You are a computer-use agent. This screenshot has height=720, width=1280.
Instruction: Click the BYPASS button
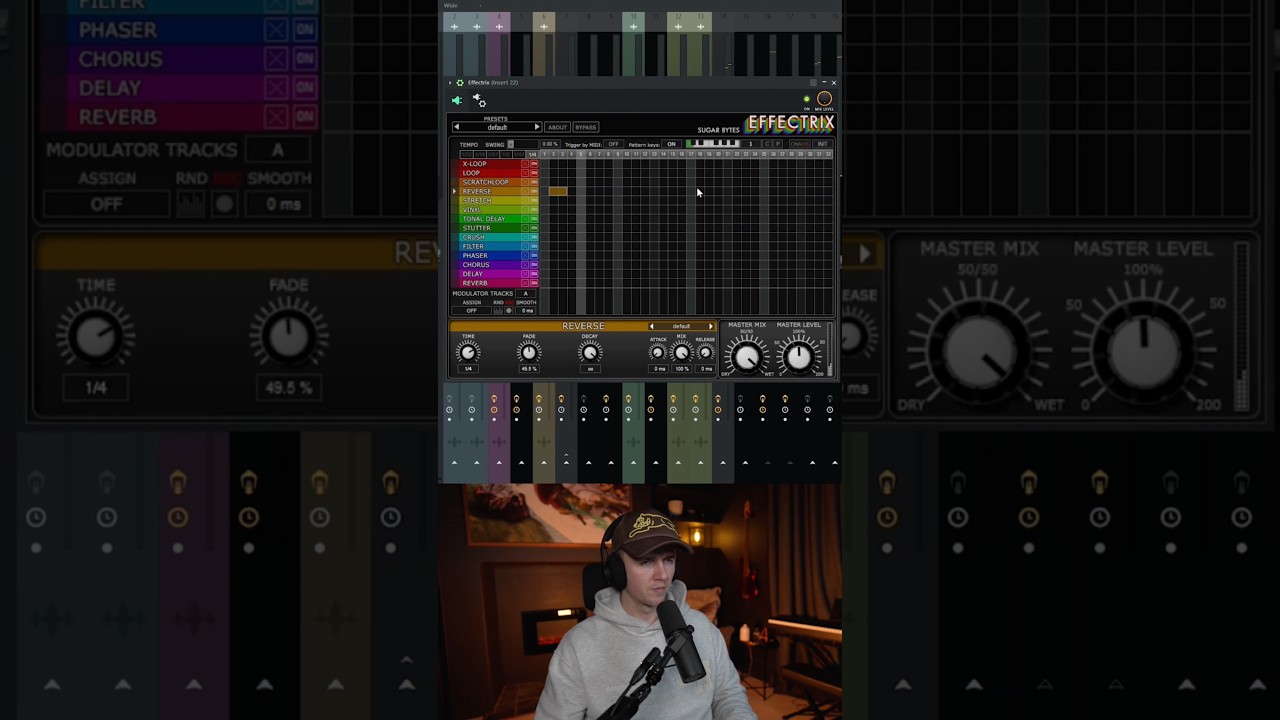click(586, 127)
